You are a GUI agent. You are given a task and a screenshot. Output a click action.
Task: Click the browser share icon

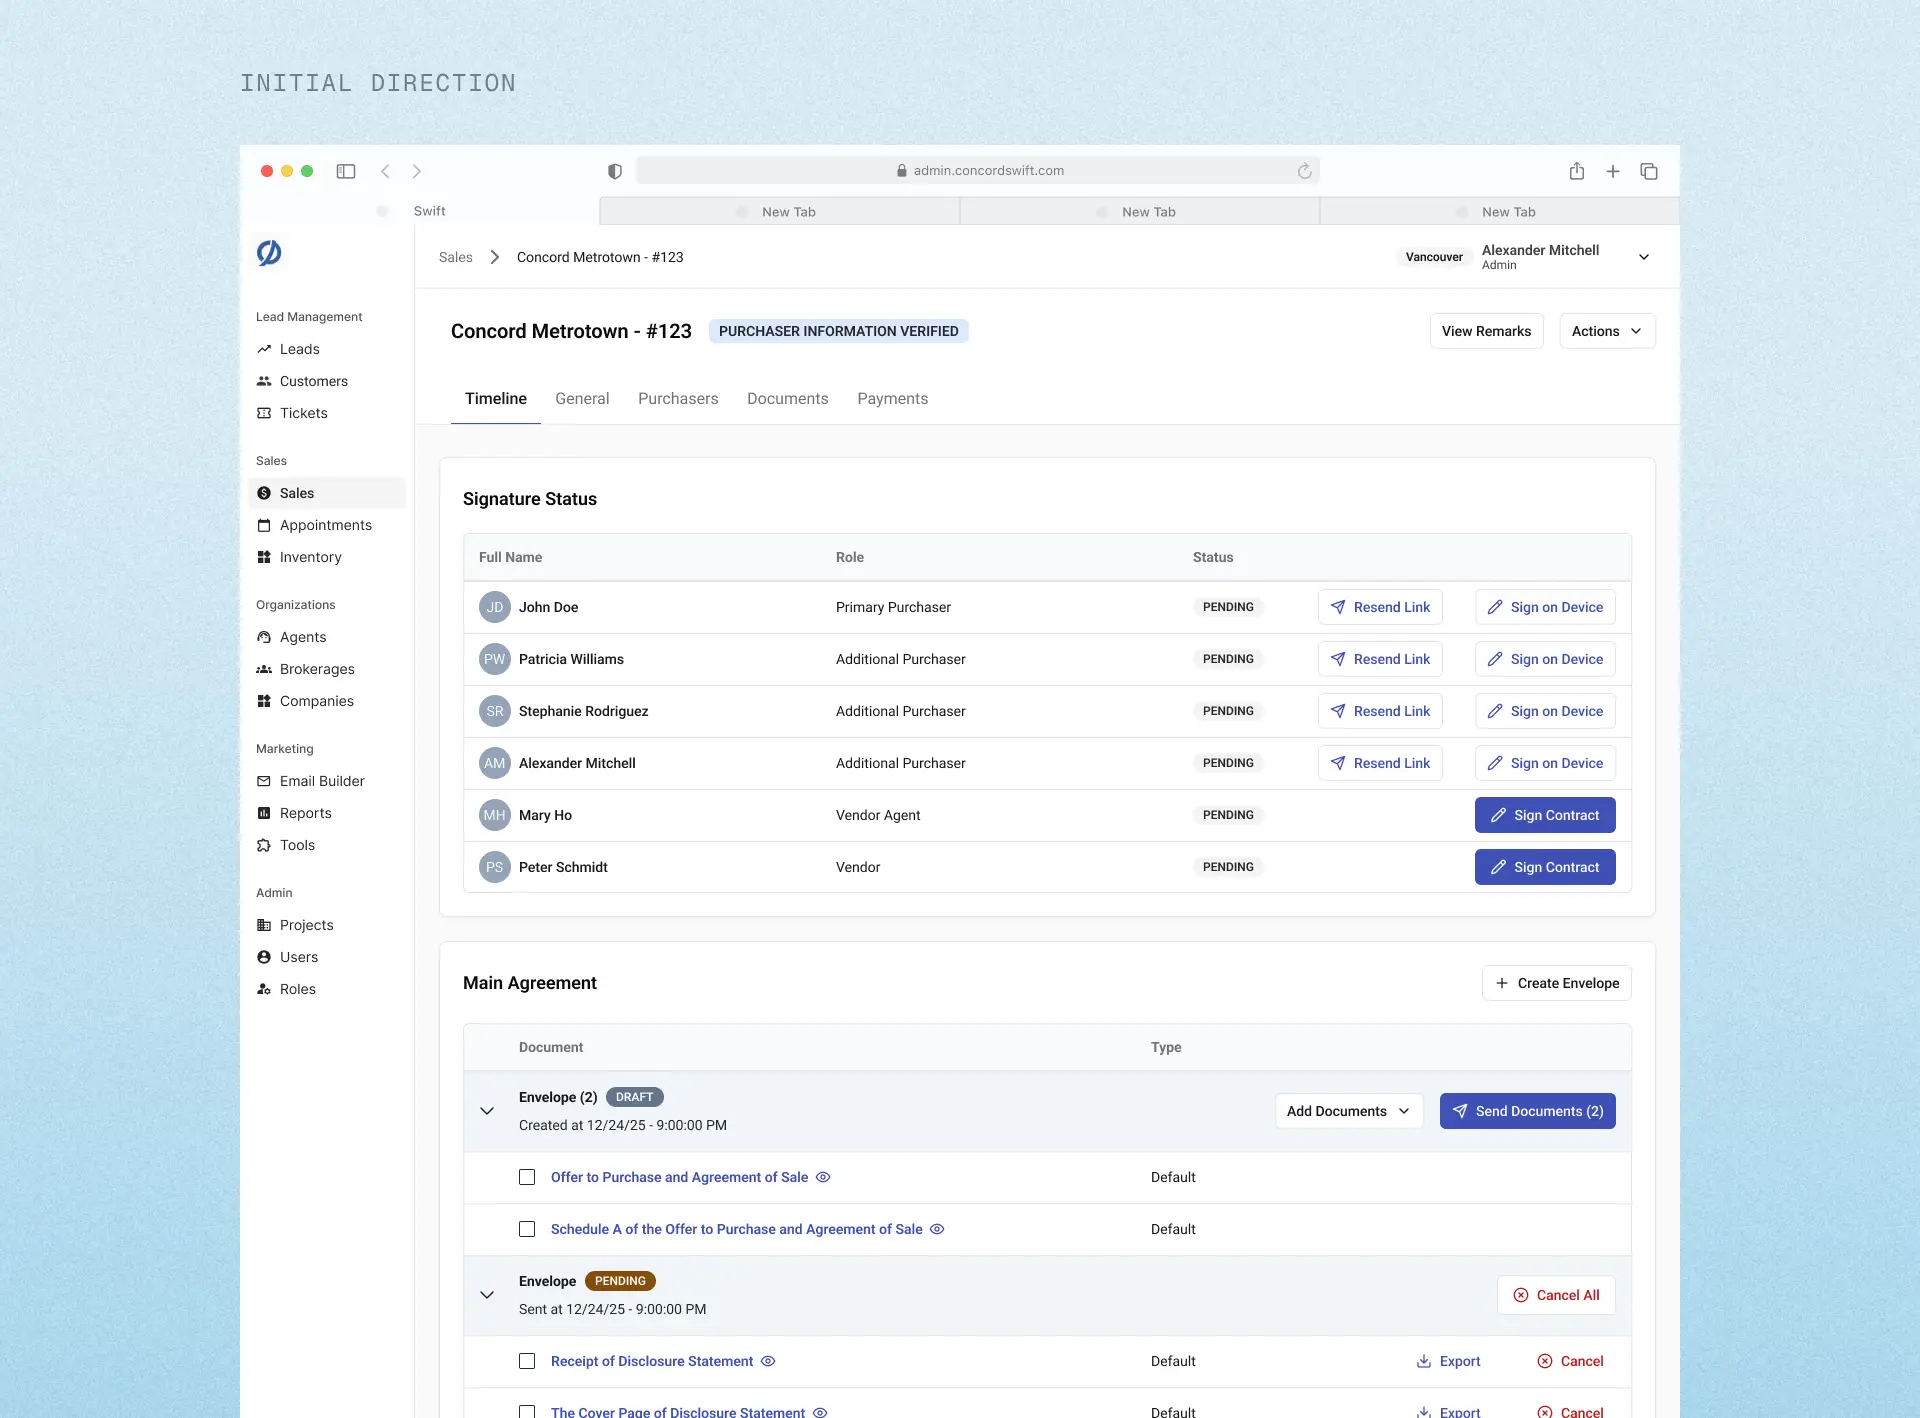click(x=1576, y=171)
